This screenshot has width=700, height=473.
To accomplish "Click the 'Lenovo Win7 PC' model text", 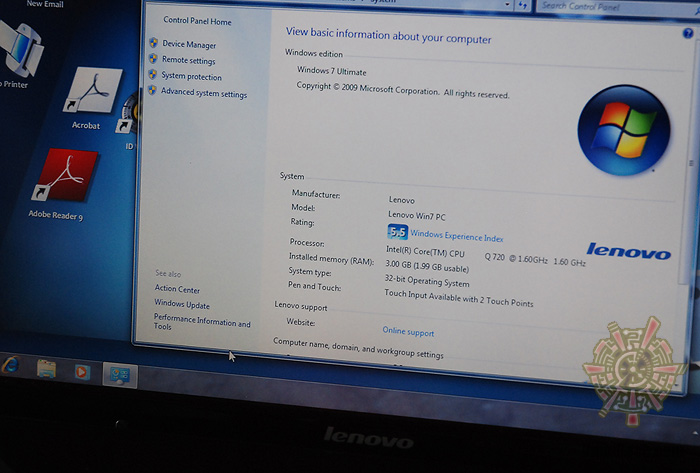I will tap(417, 216).
